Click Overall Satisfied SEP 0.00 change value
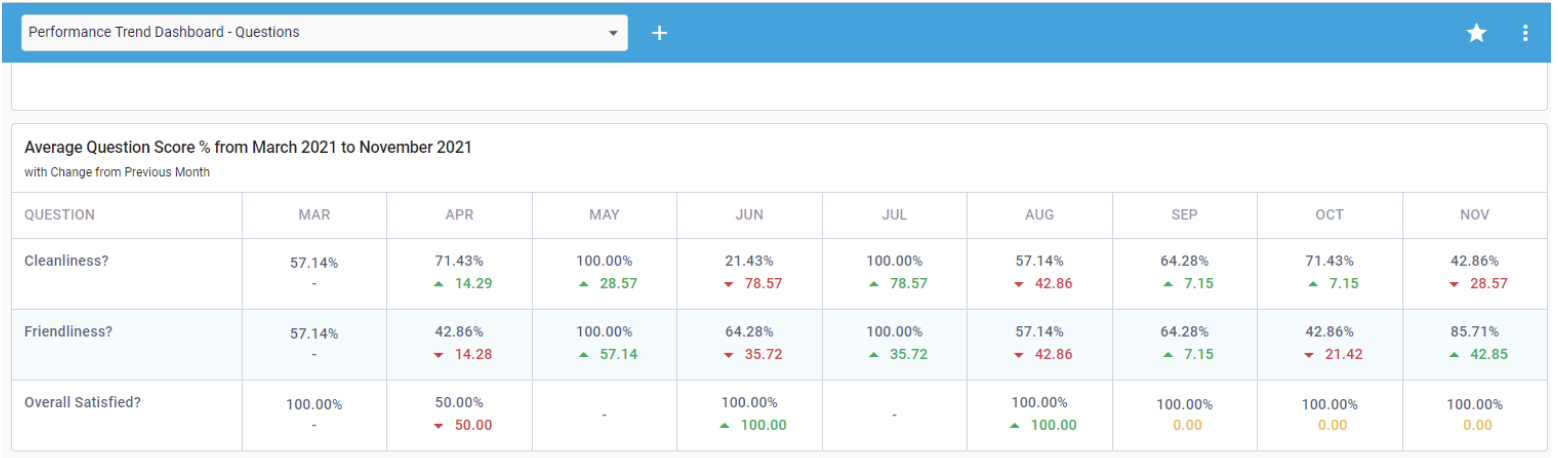 pyautogui.click(x=1185, y=426)
